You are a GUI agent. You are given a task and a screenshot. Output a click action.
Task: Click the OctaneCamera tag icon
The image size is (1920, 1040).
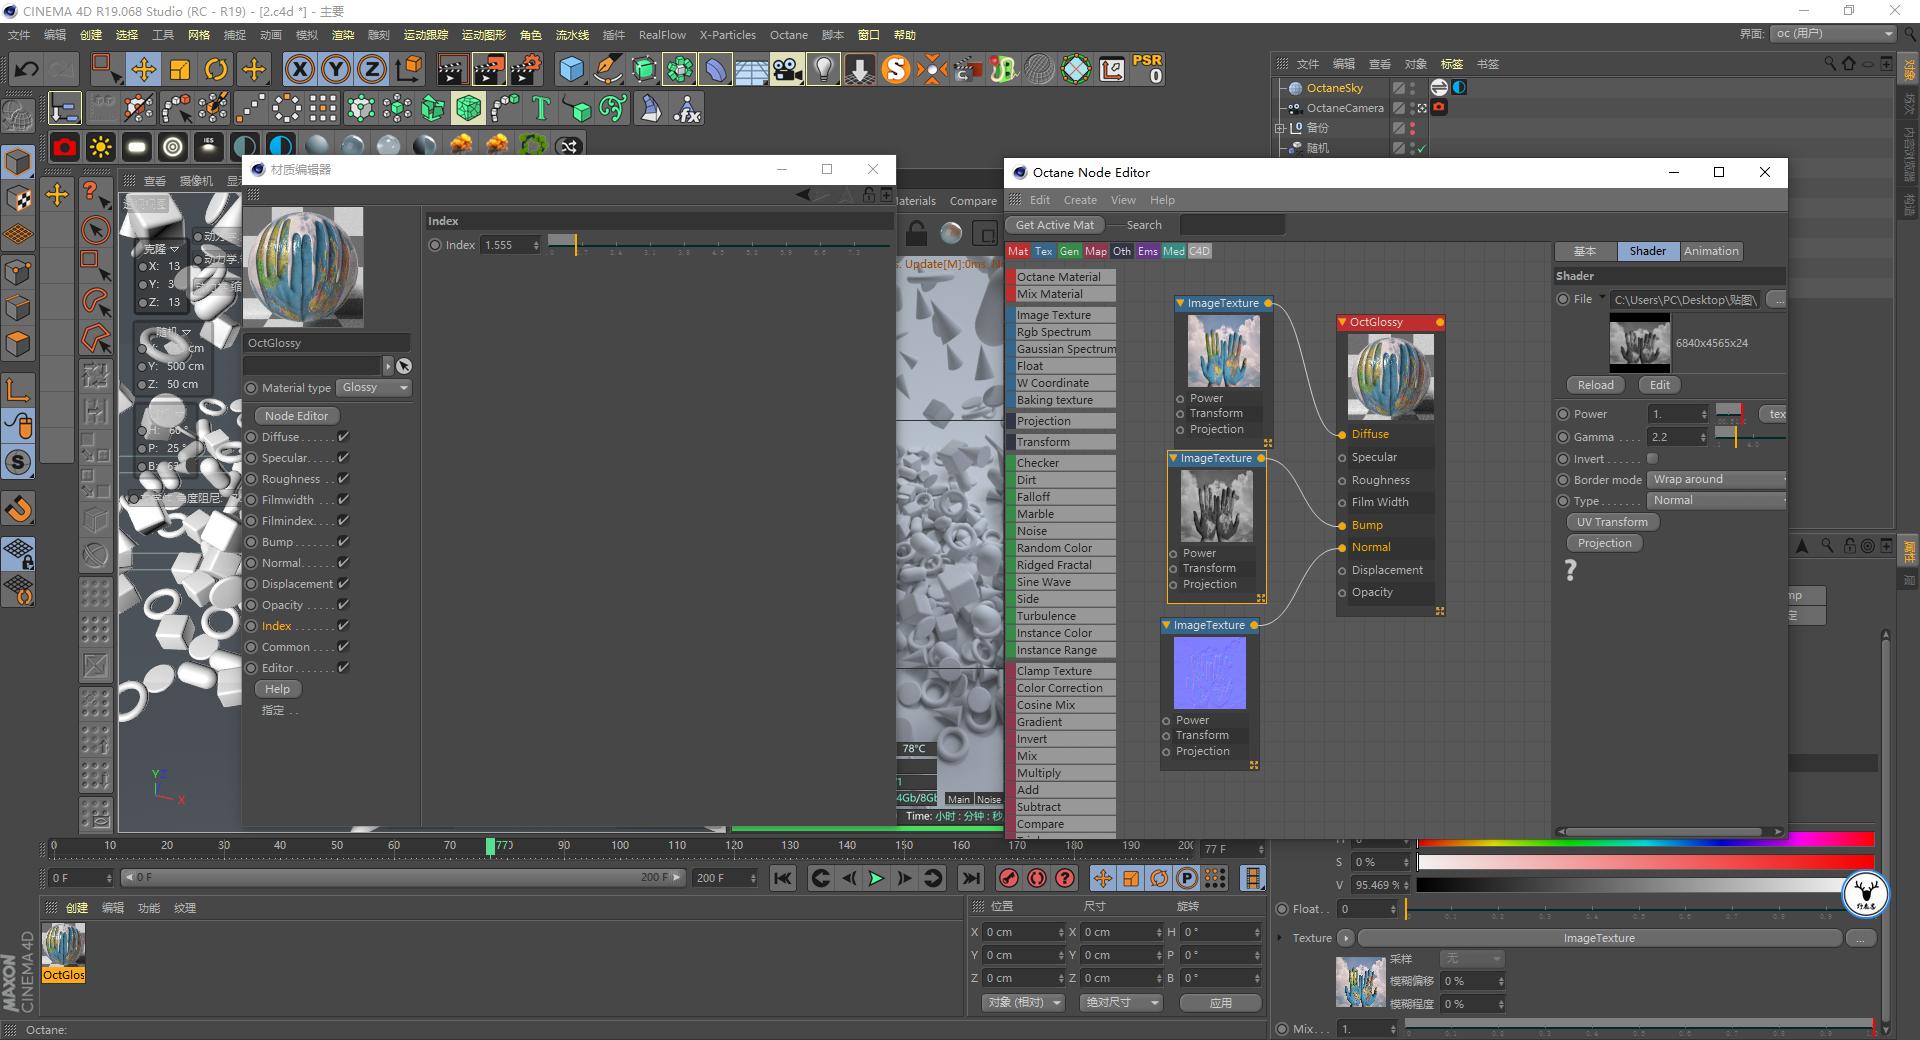click(x=1440, y=107)
